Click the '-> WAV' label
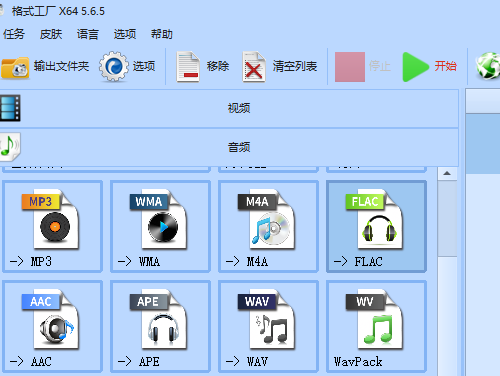500x376 pixels. [247, 361]
